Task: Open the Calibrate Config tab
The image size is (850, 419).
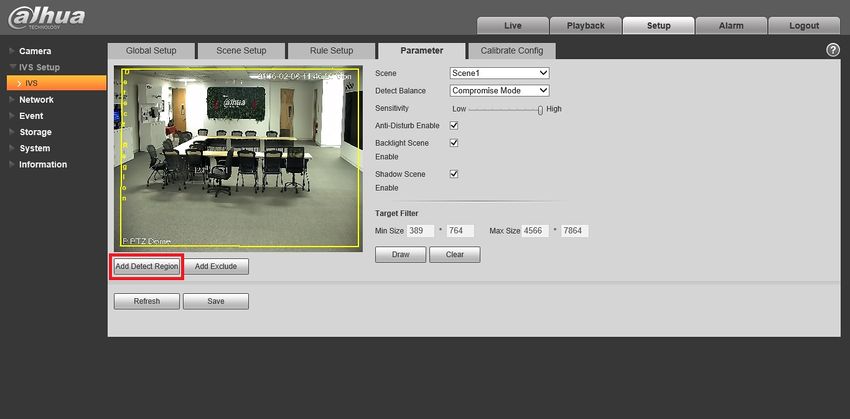Action: (x=512, y=51)
